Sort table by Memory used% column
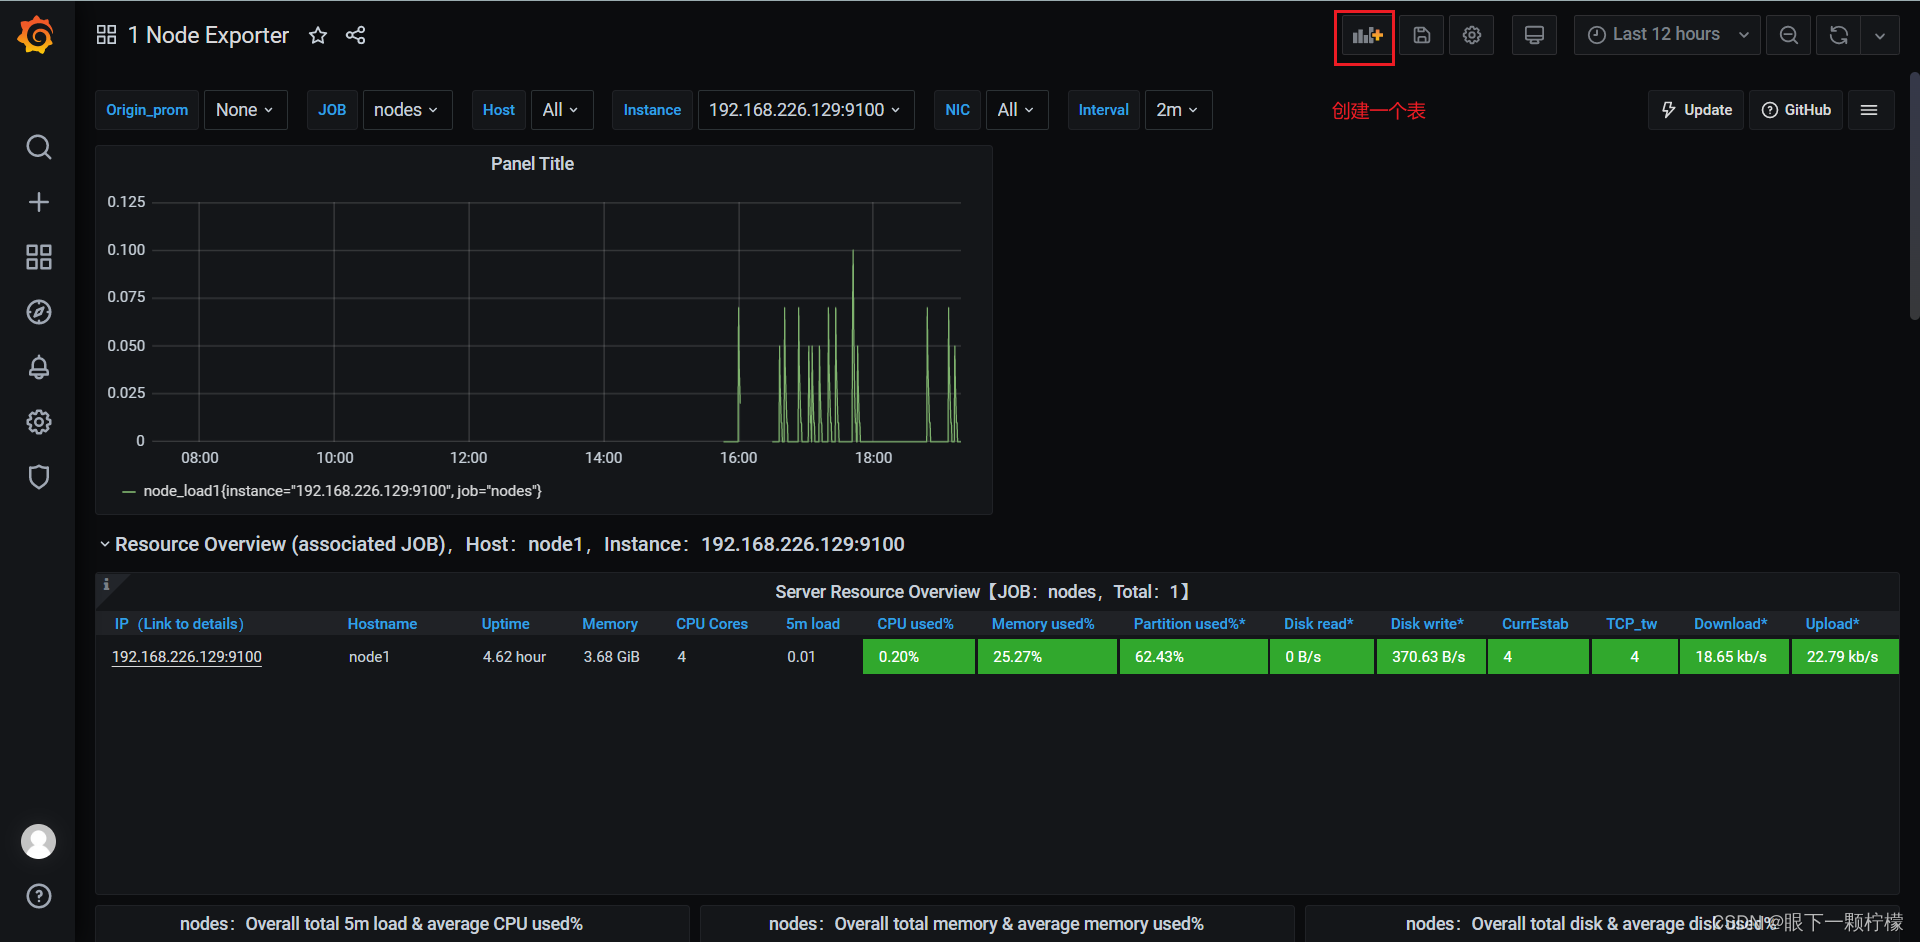Image resolution: width=1920 pixels, height=942 pixels. [x=1043, y=624]
